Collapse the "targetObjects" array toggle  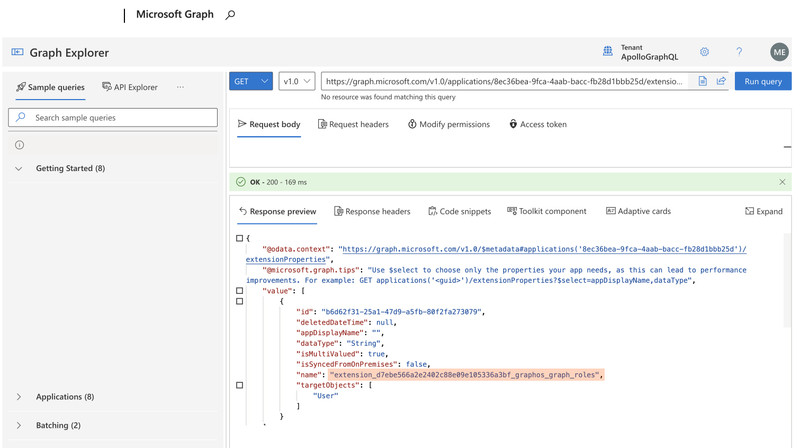[239, 385]
